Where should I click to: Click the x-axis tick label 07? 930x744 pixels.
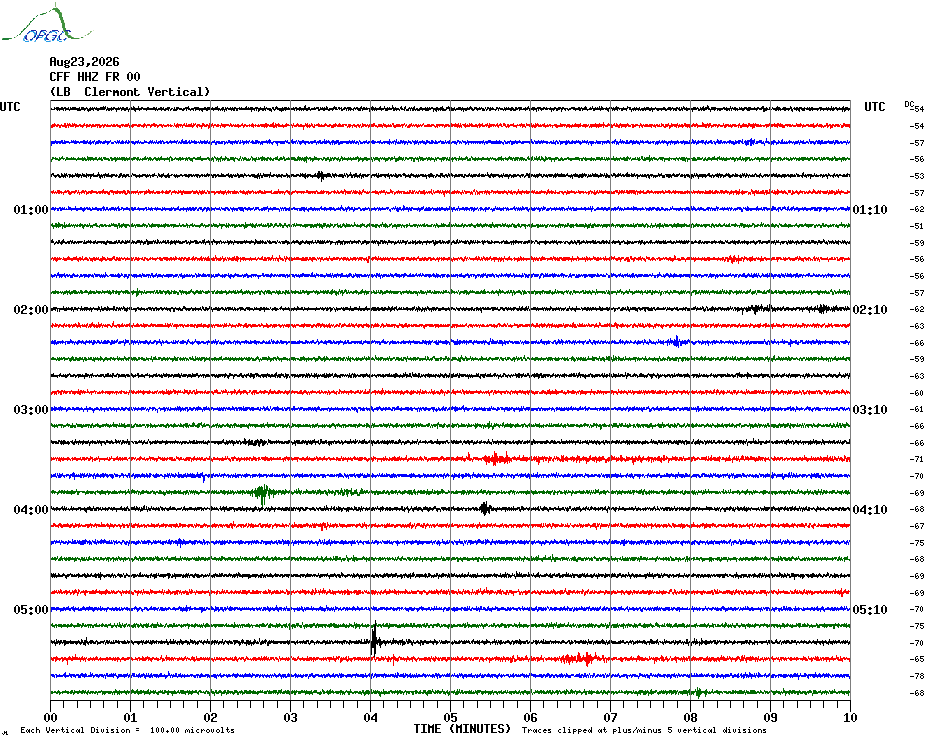click(610, 718)
